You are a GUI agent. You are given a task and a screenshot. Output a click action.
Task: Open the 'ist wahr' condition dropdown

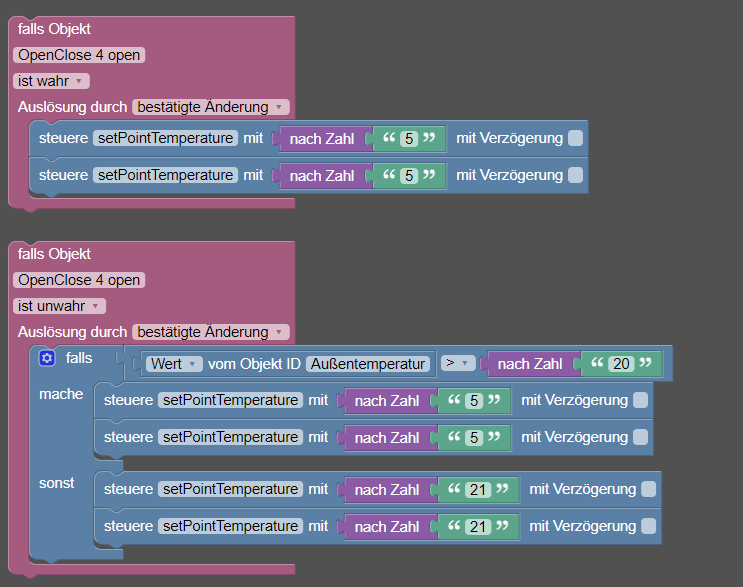[51, 81]
